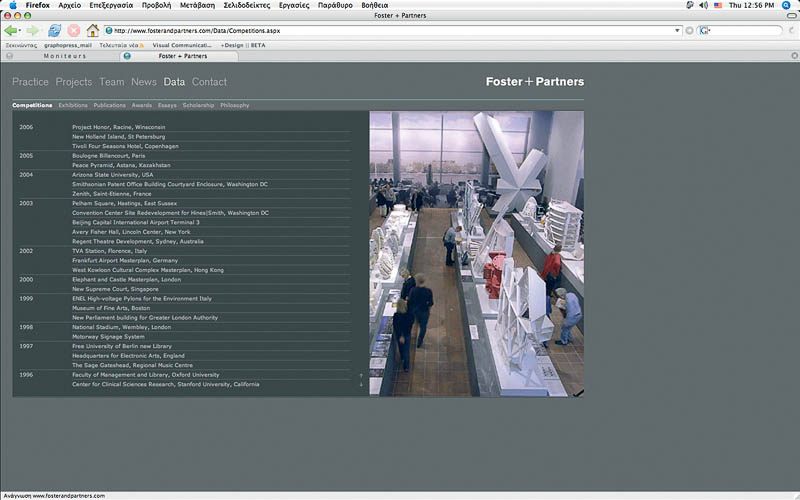Switch to the Scholarship sub-tab
Image resolution: width=800 pixels, height=500 pixels.
198,105
